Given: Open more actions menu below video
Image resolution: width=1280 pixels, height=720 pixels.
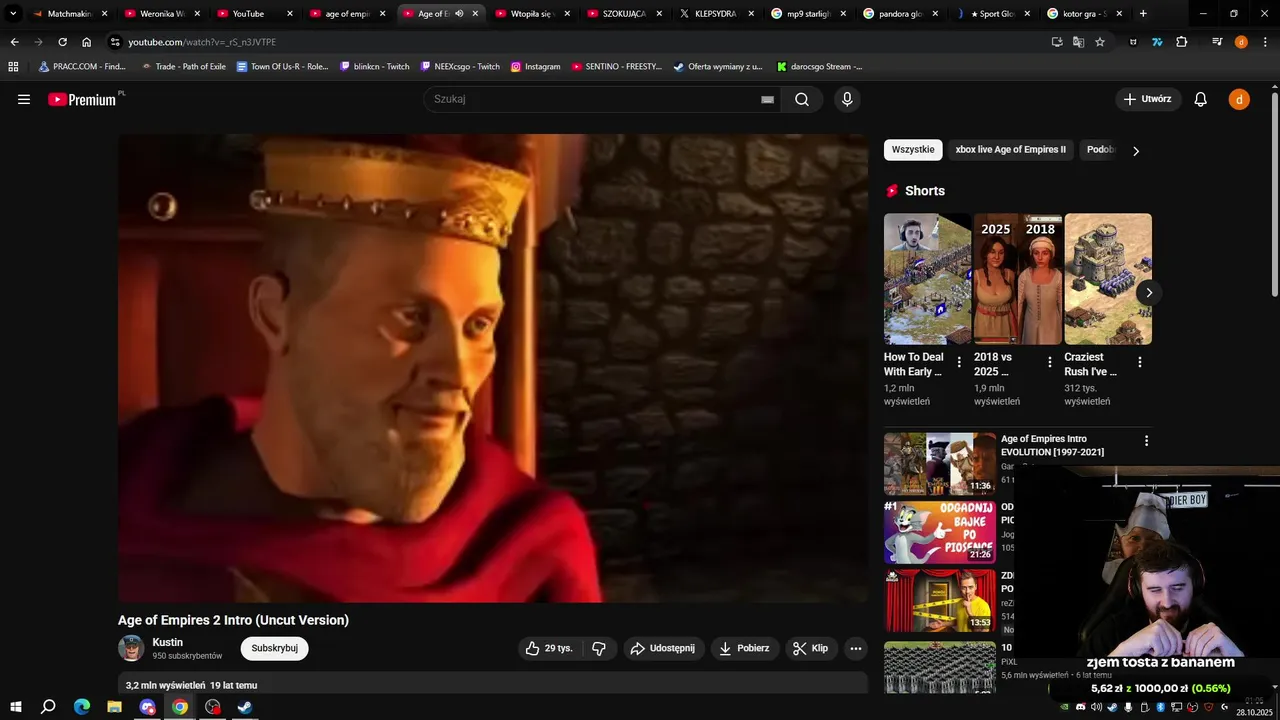Looking at the screenshot, I should [x=855, y=648].
